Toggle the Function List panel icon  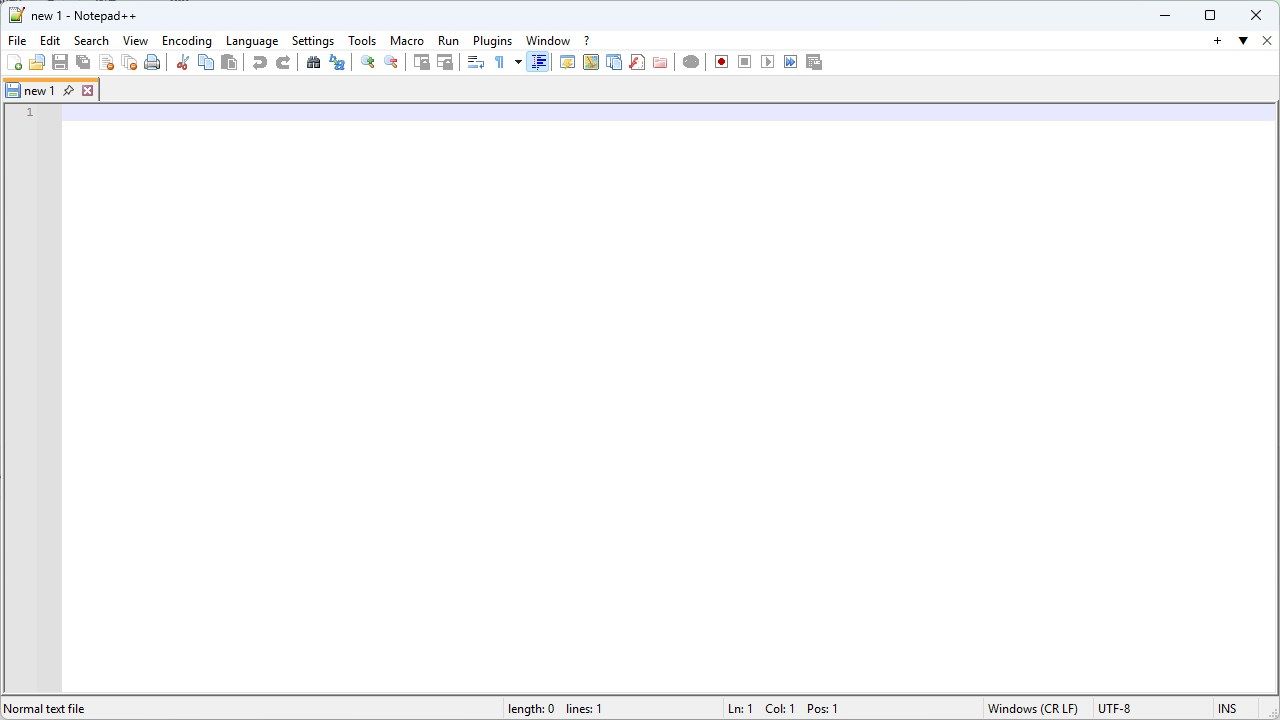click(637, 62)
